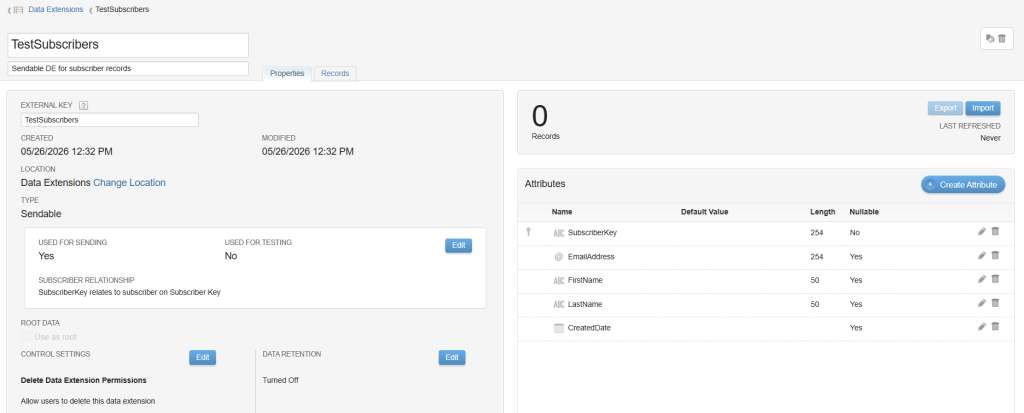Edit the Control Settings

coord(202,357)
